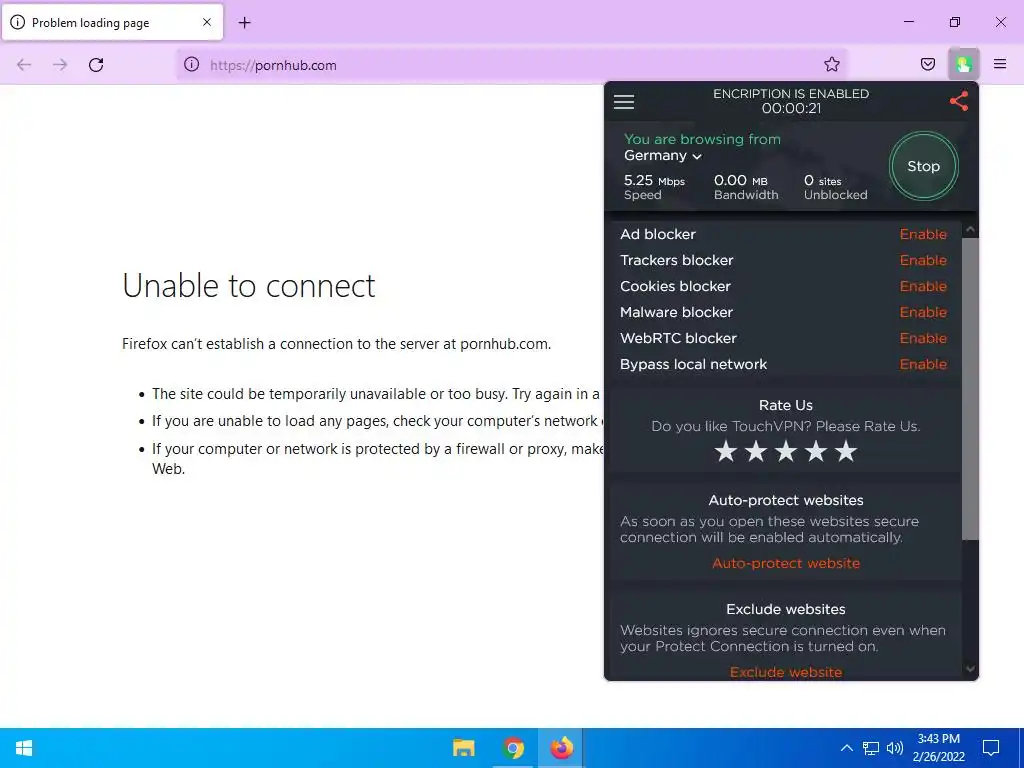Enable the WebRTC blocker
The width and height of the screenshot is (1024, 768).
click(923, 338)
